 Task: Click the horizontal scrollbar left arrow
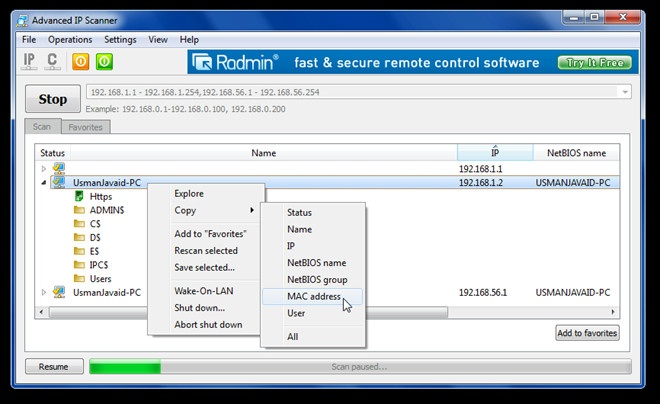coord(41,312)
